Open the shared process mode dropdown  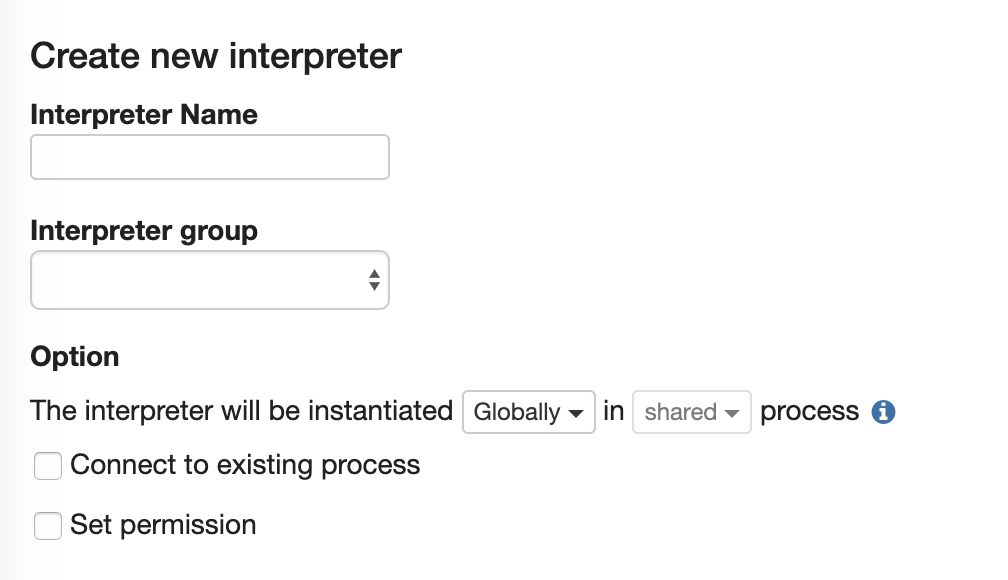691,412
